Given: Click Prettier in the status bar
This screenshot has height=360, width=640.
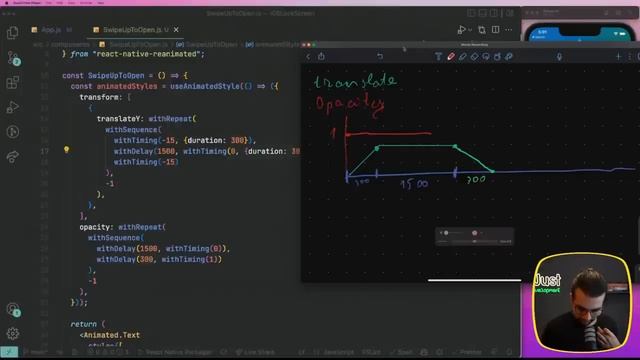Looking at the screenshot, I should click(467, 352).
